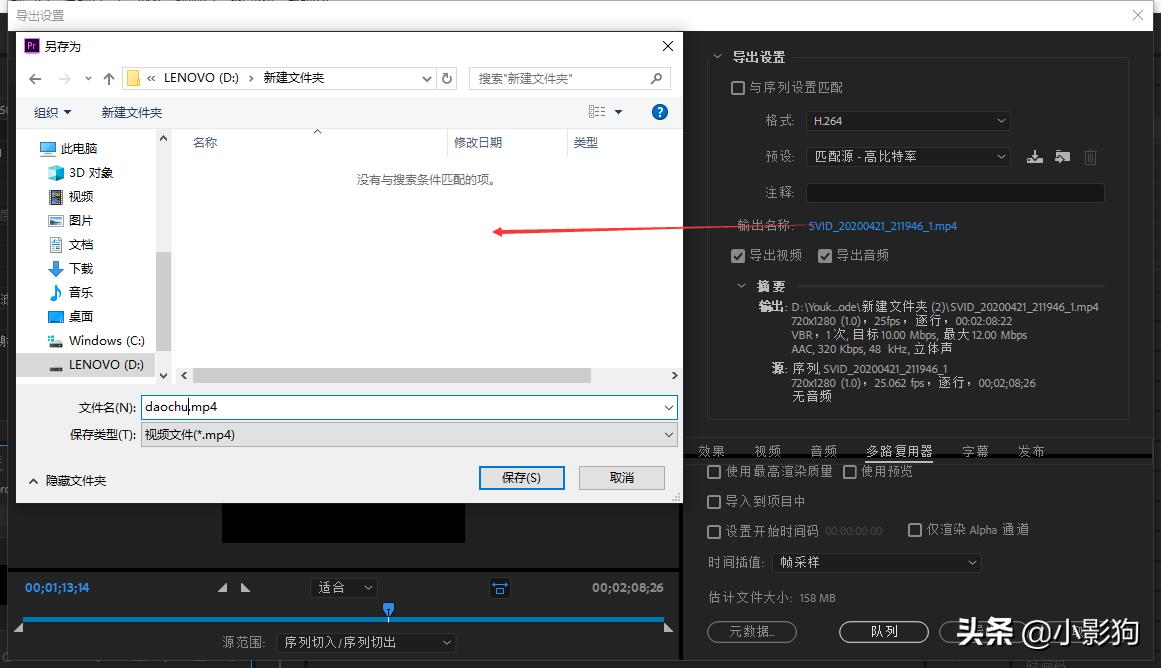The width and height of the screenshot is (1161, 668).
Task: Open 格式 H.264 dropdown
Action: click(909, 121)
